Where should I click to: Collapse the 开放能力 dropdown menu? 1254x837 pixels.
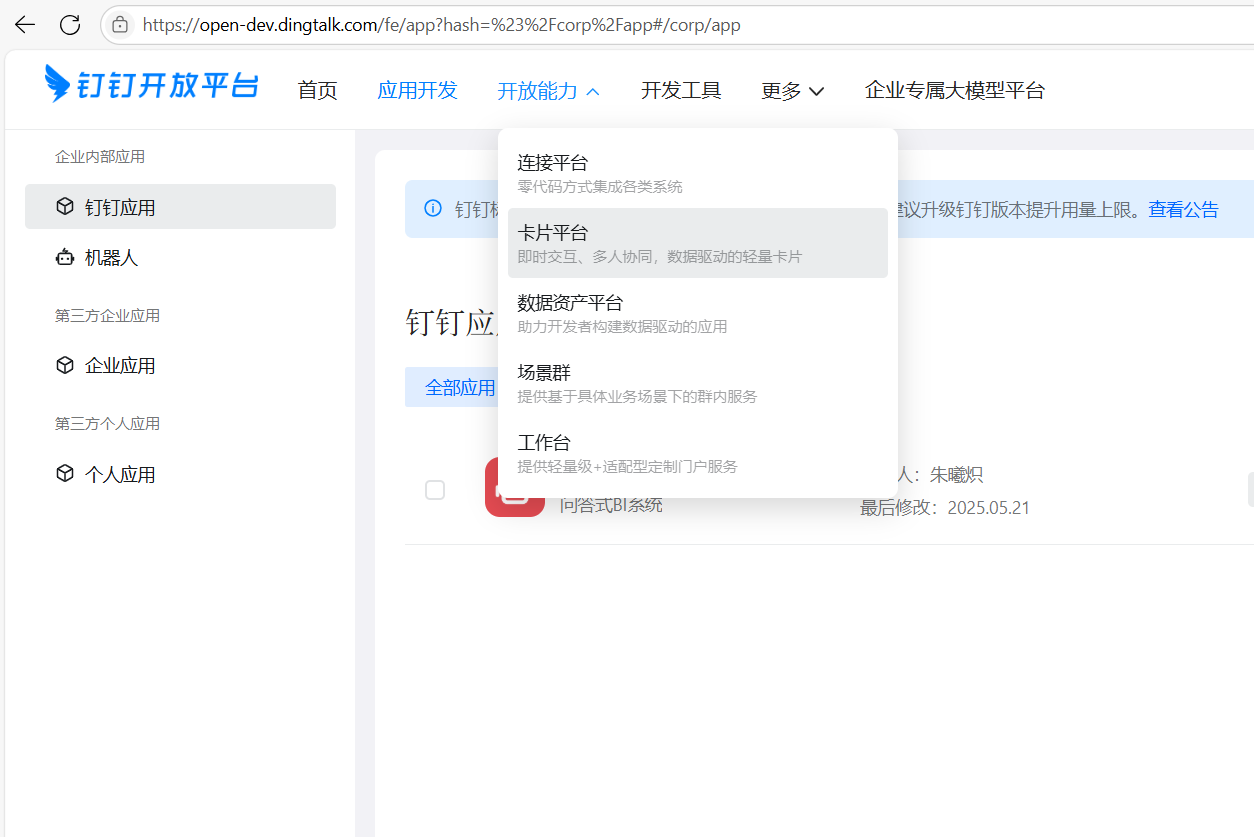(x=548, y=91)
